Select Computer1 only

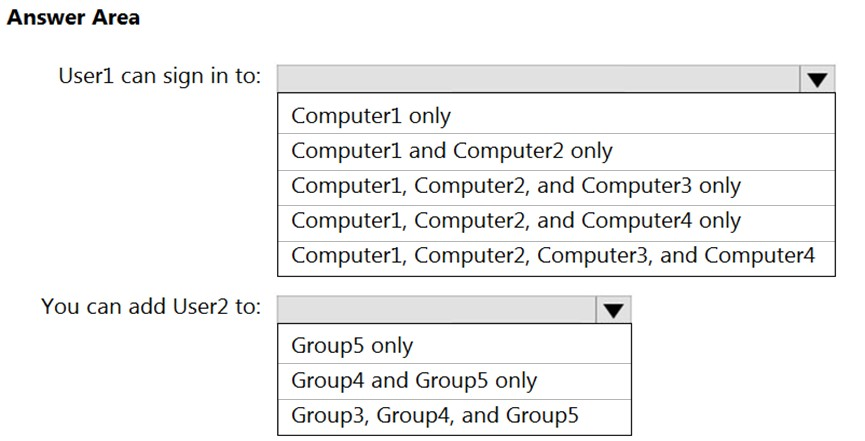tap(556, 115)
